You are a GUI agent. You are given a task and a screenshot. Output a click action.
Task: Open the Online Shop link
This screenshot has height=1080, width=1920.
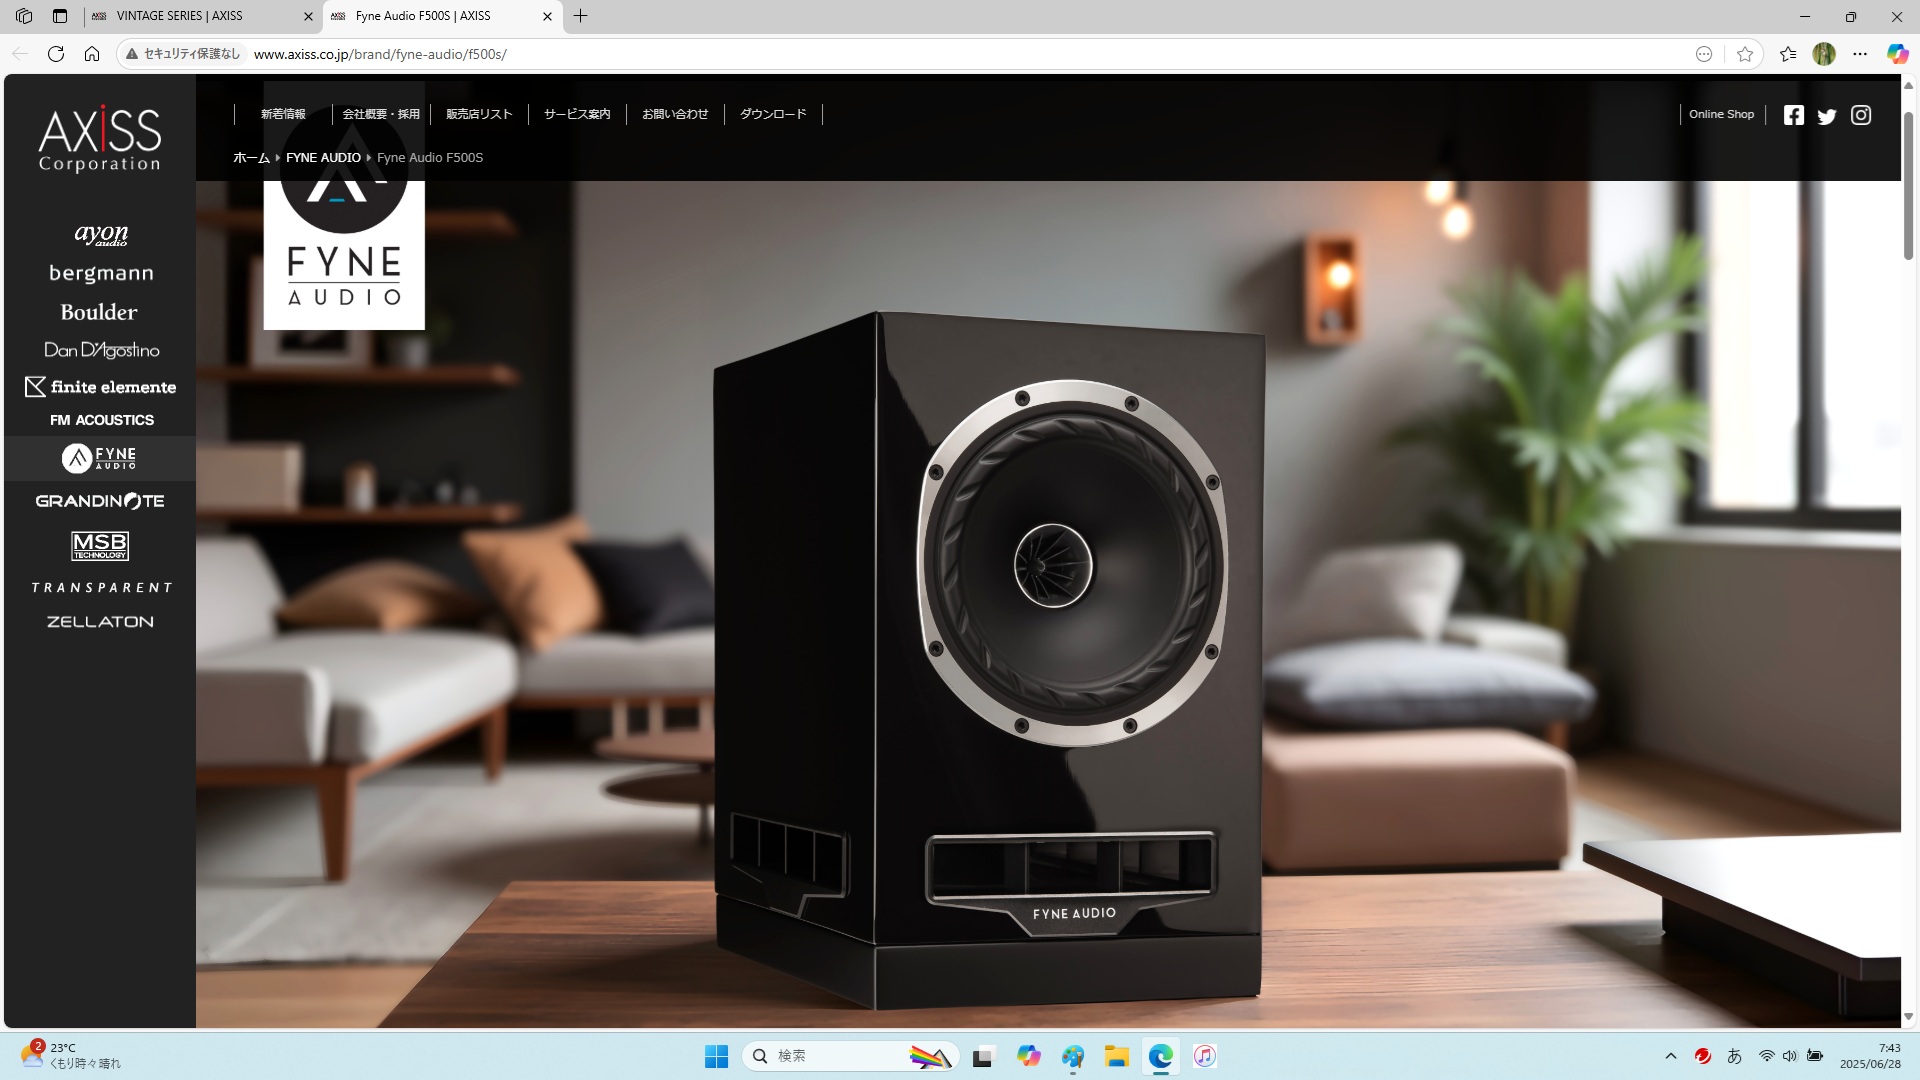[1721, 114]
